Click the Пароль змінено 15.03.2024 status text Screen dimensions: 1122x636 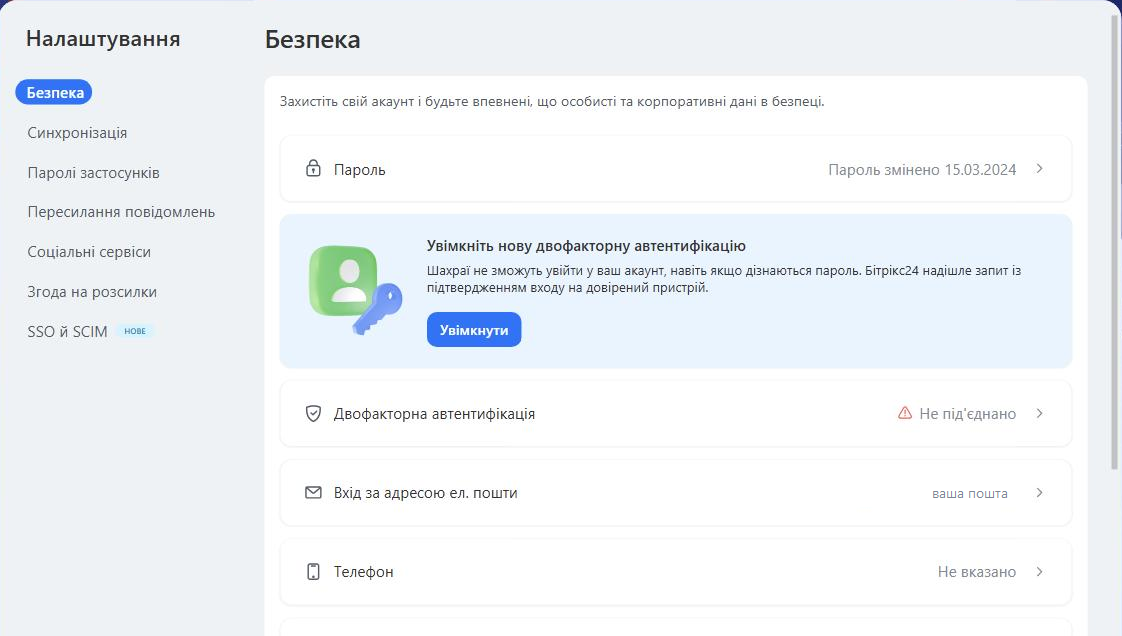click(922, 170)
